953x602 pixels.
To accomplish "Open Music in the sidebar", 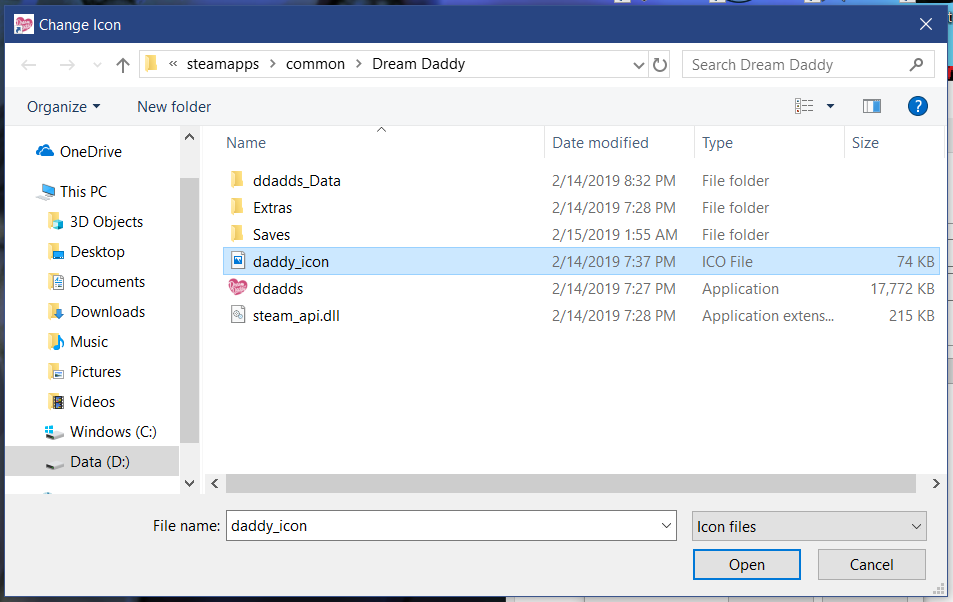I will coord(89,342).
